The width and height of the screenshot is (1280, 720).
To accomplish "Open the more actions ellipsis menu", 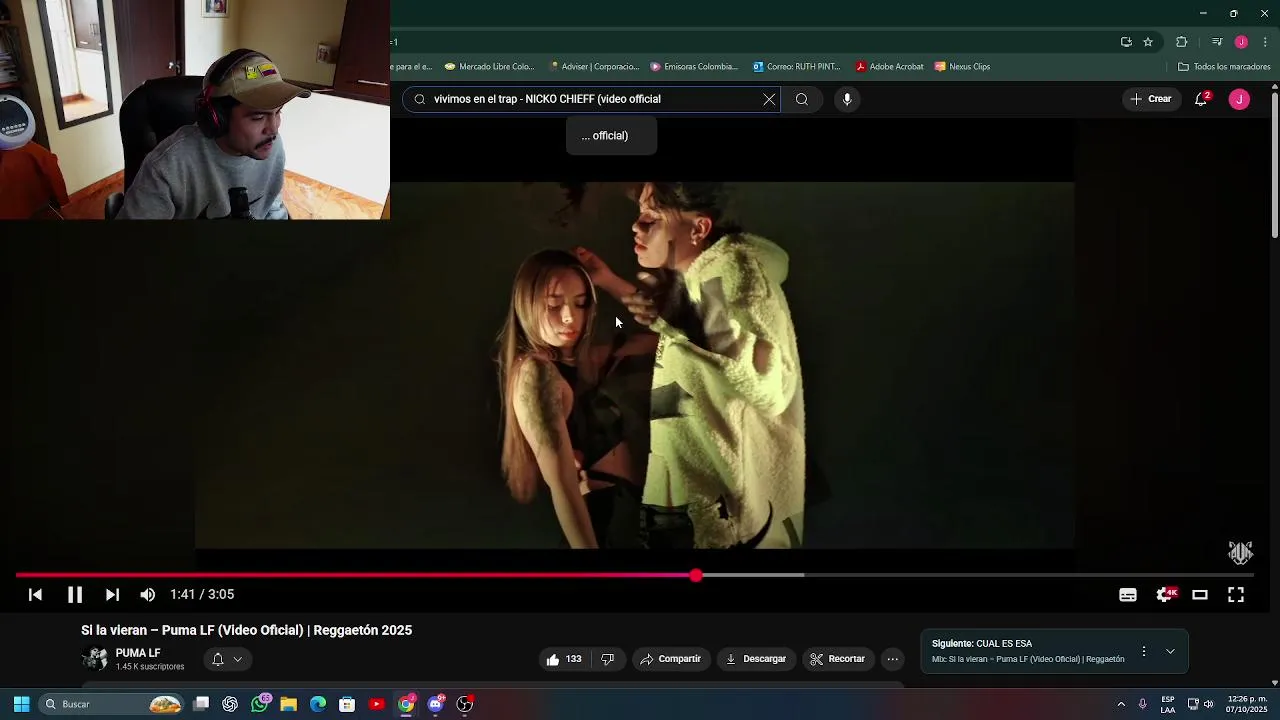I will pos(893,659).
